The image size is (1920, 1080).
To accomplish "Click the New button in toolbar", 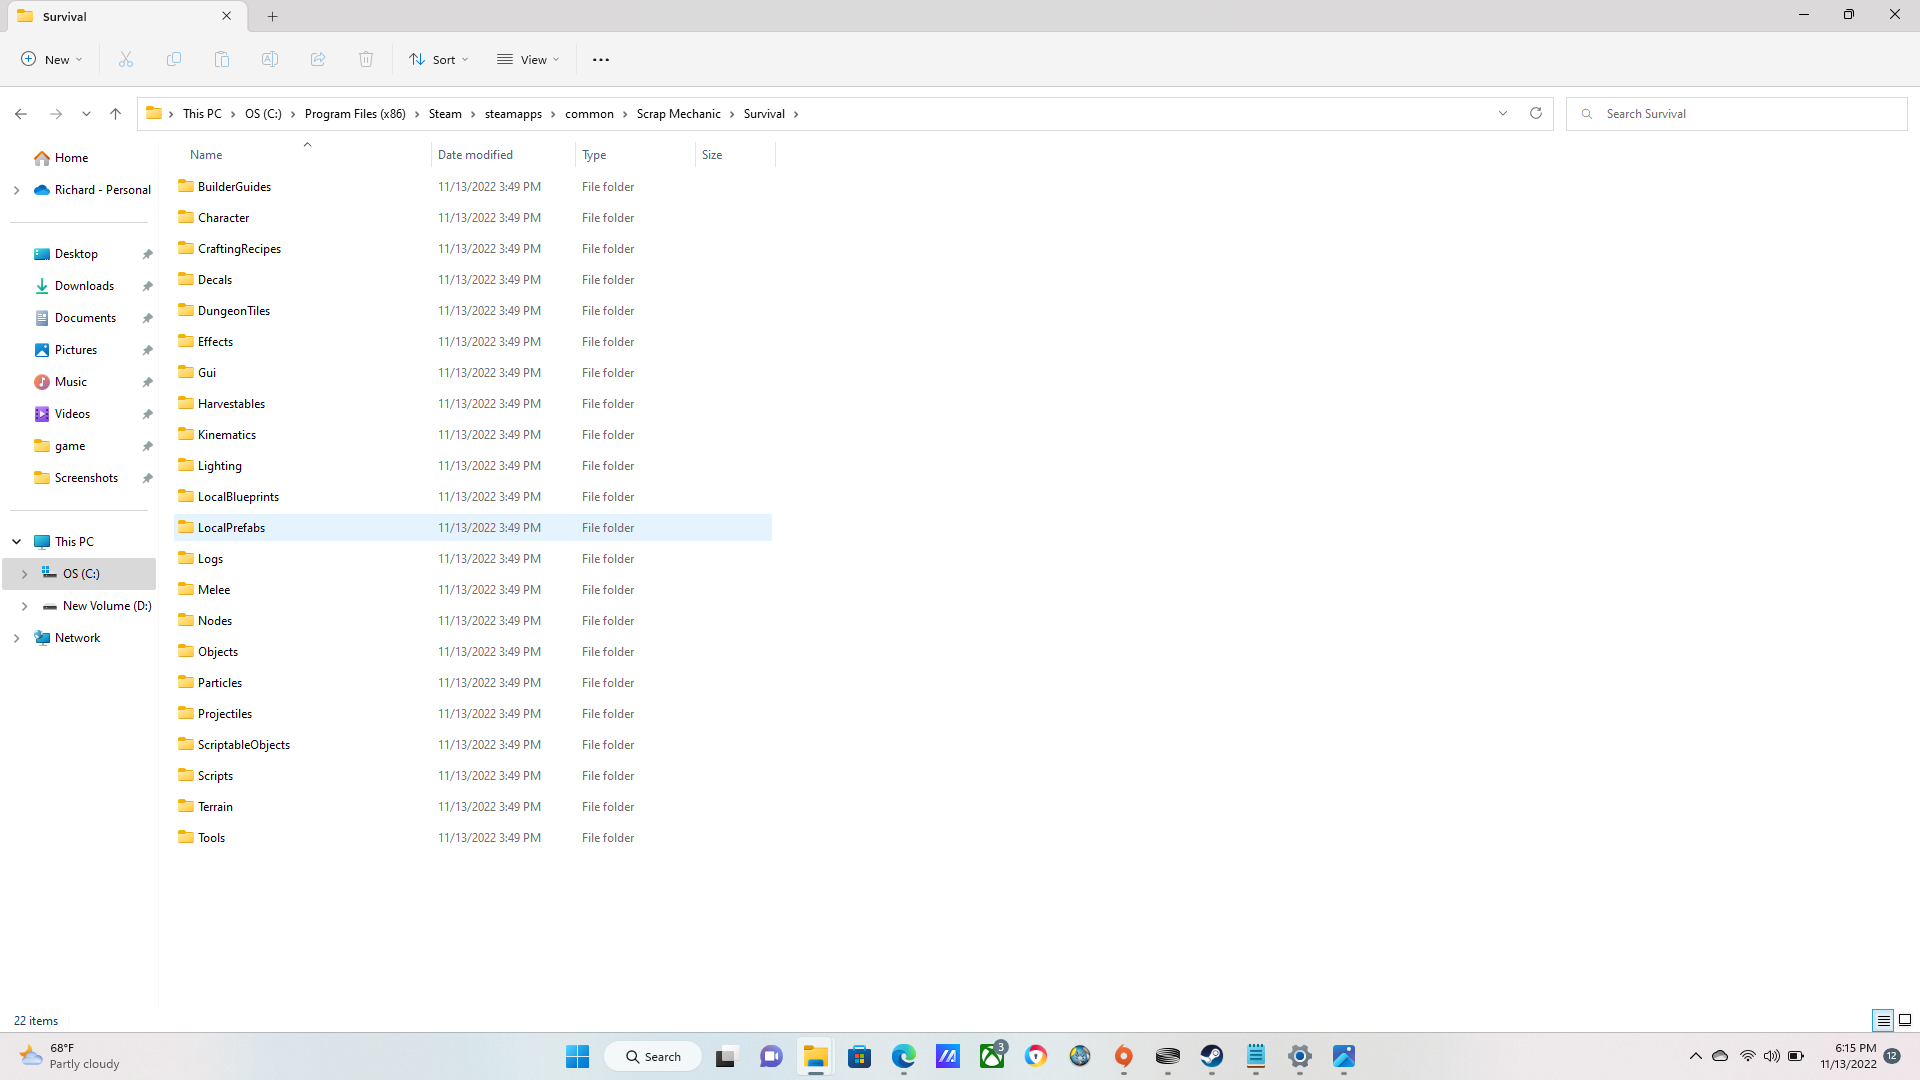I will pyautogui.click(x=52, y=60).
